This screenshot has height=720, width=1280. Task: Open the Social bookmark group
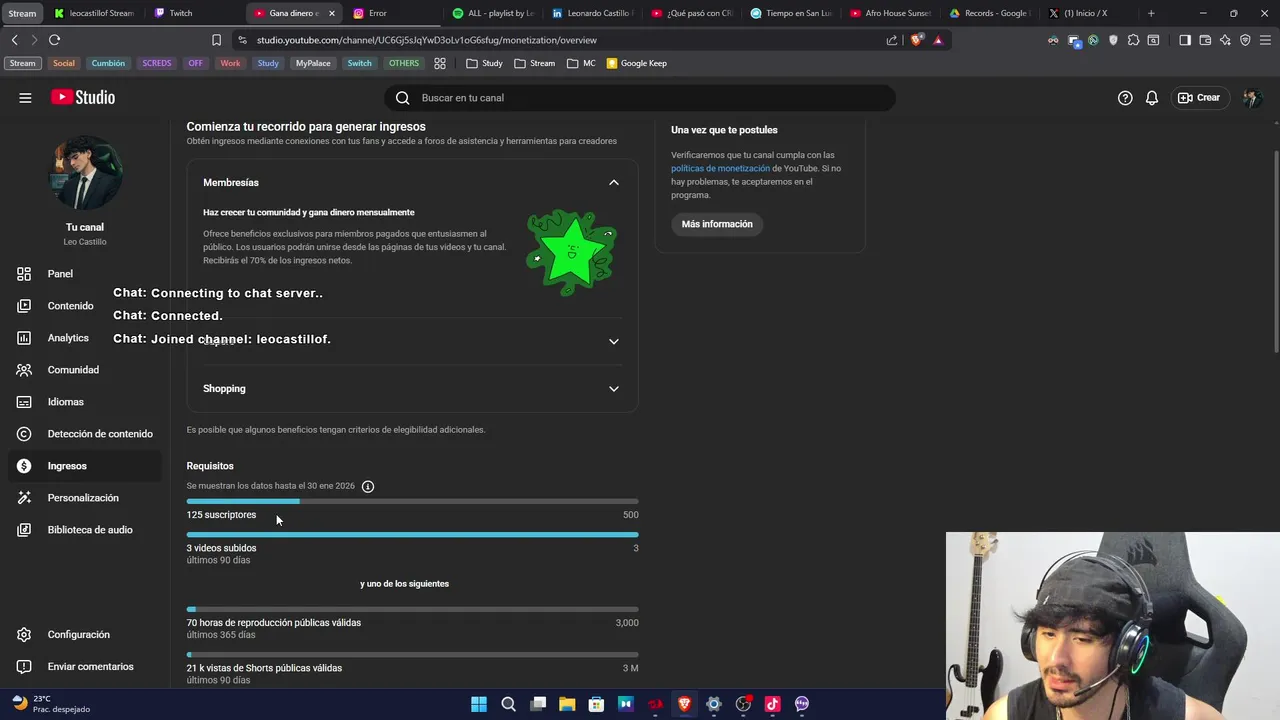64,63
